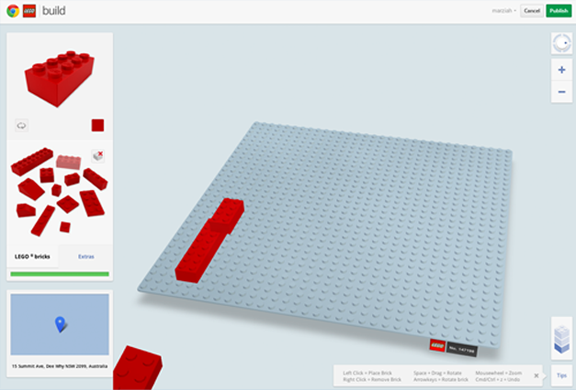Zoom out with the minus button
Image resolution: width=576 pixels, height=390 pixels.
pyautogui.click(x=562, y=92)
